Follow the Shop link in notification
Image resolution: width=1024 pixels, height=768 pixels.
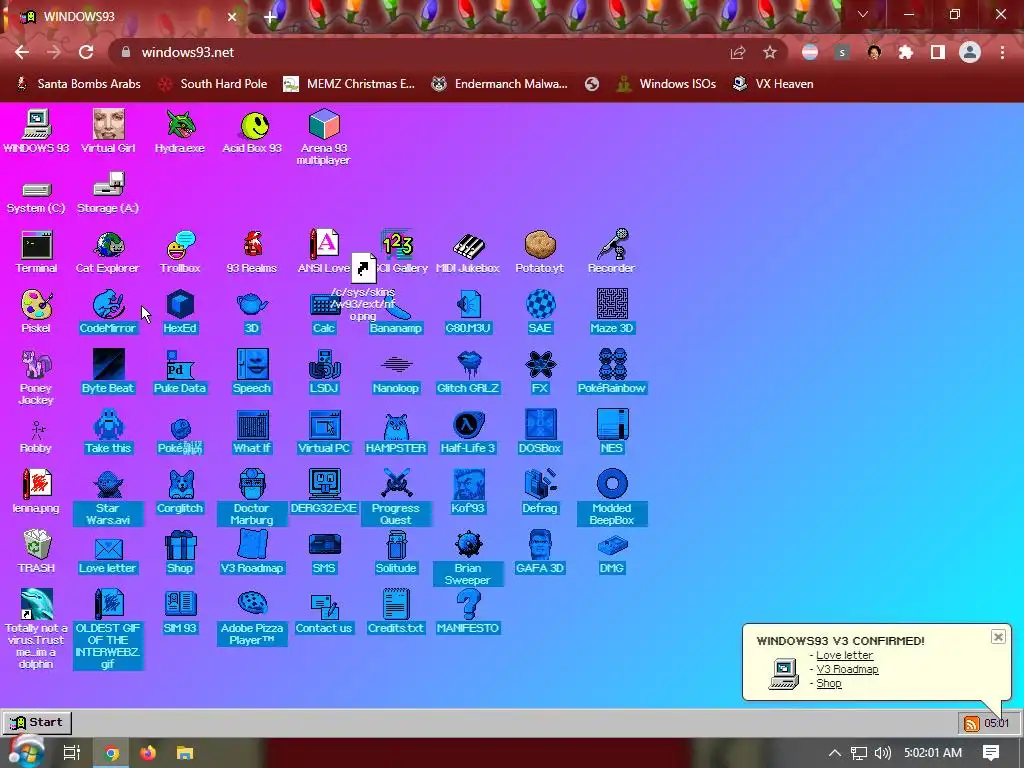829,684
